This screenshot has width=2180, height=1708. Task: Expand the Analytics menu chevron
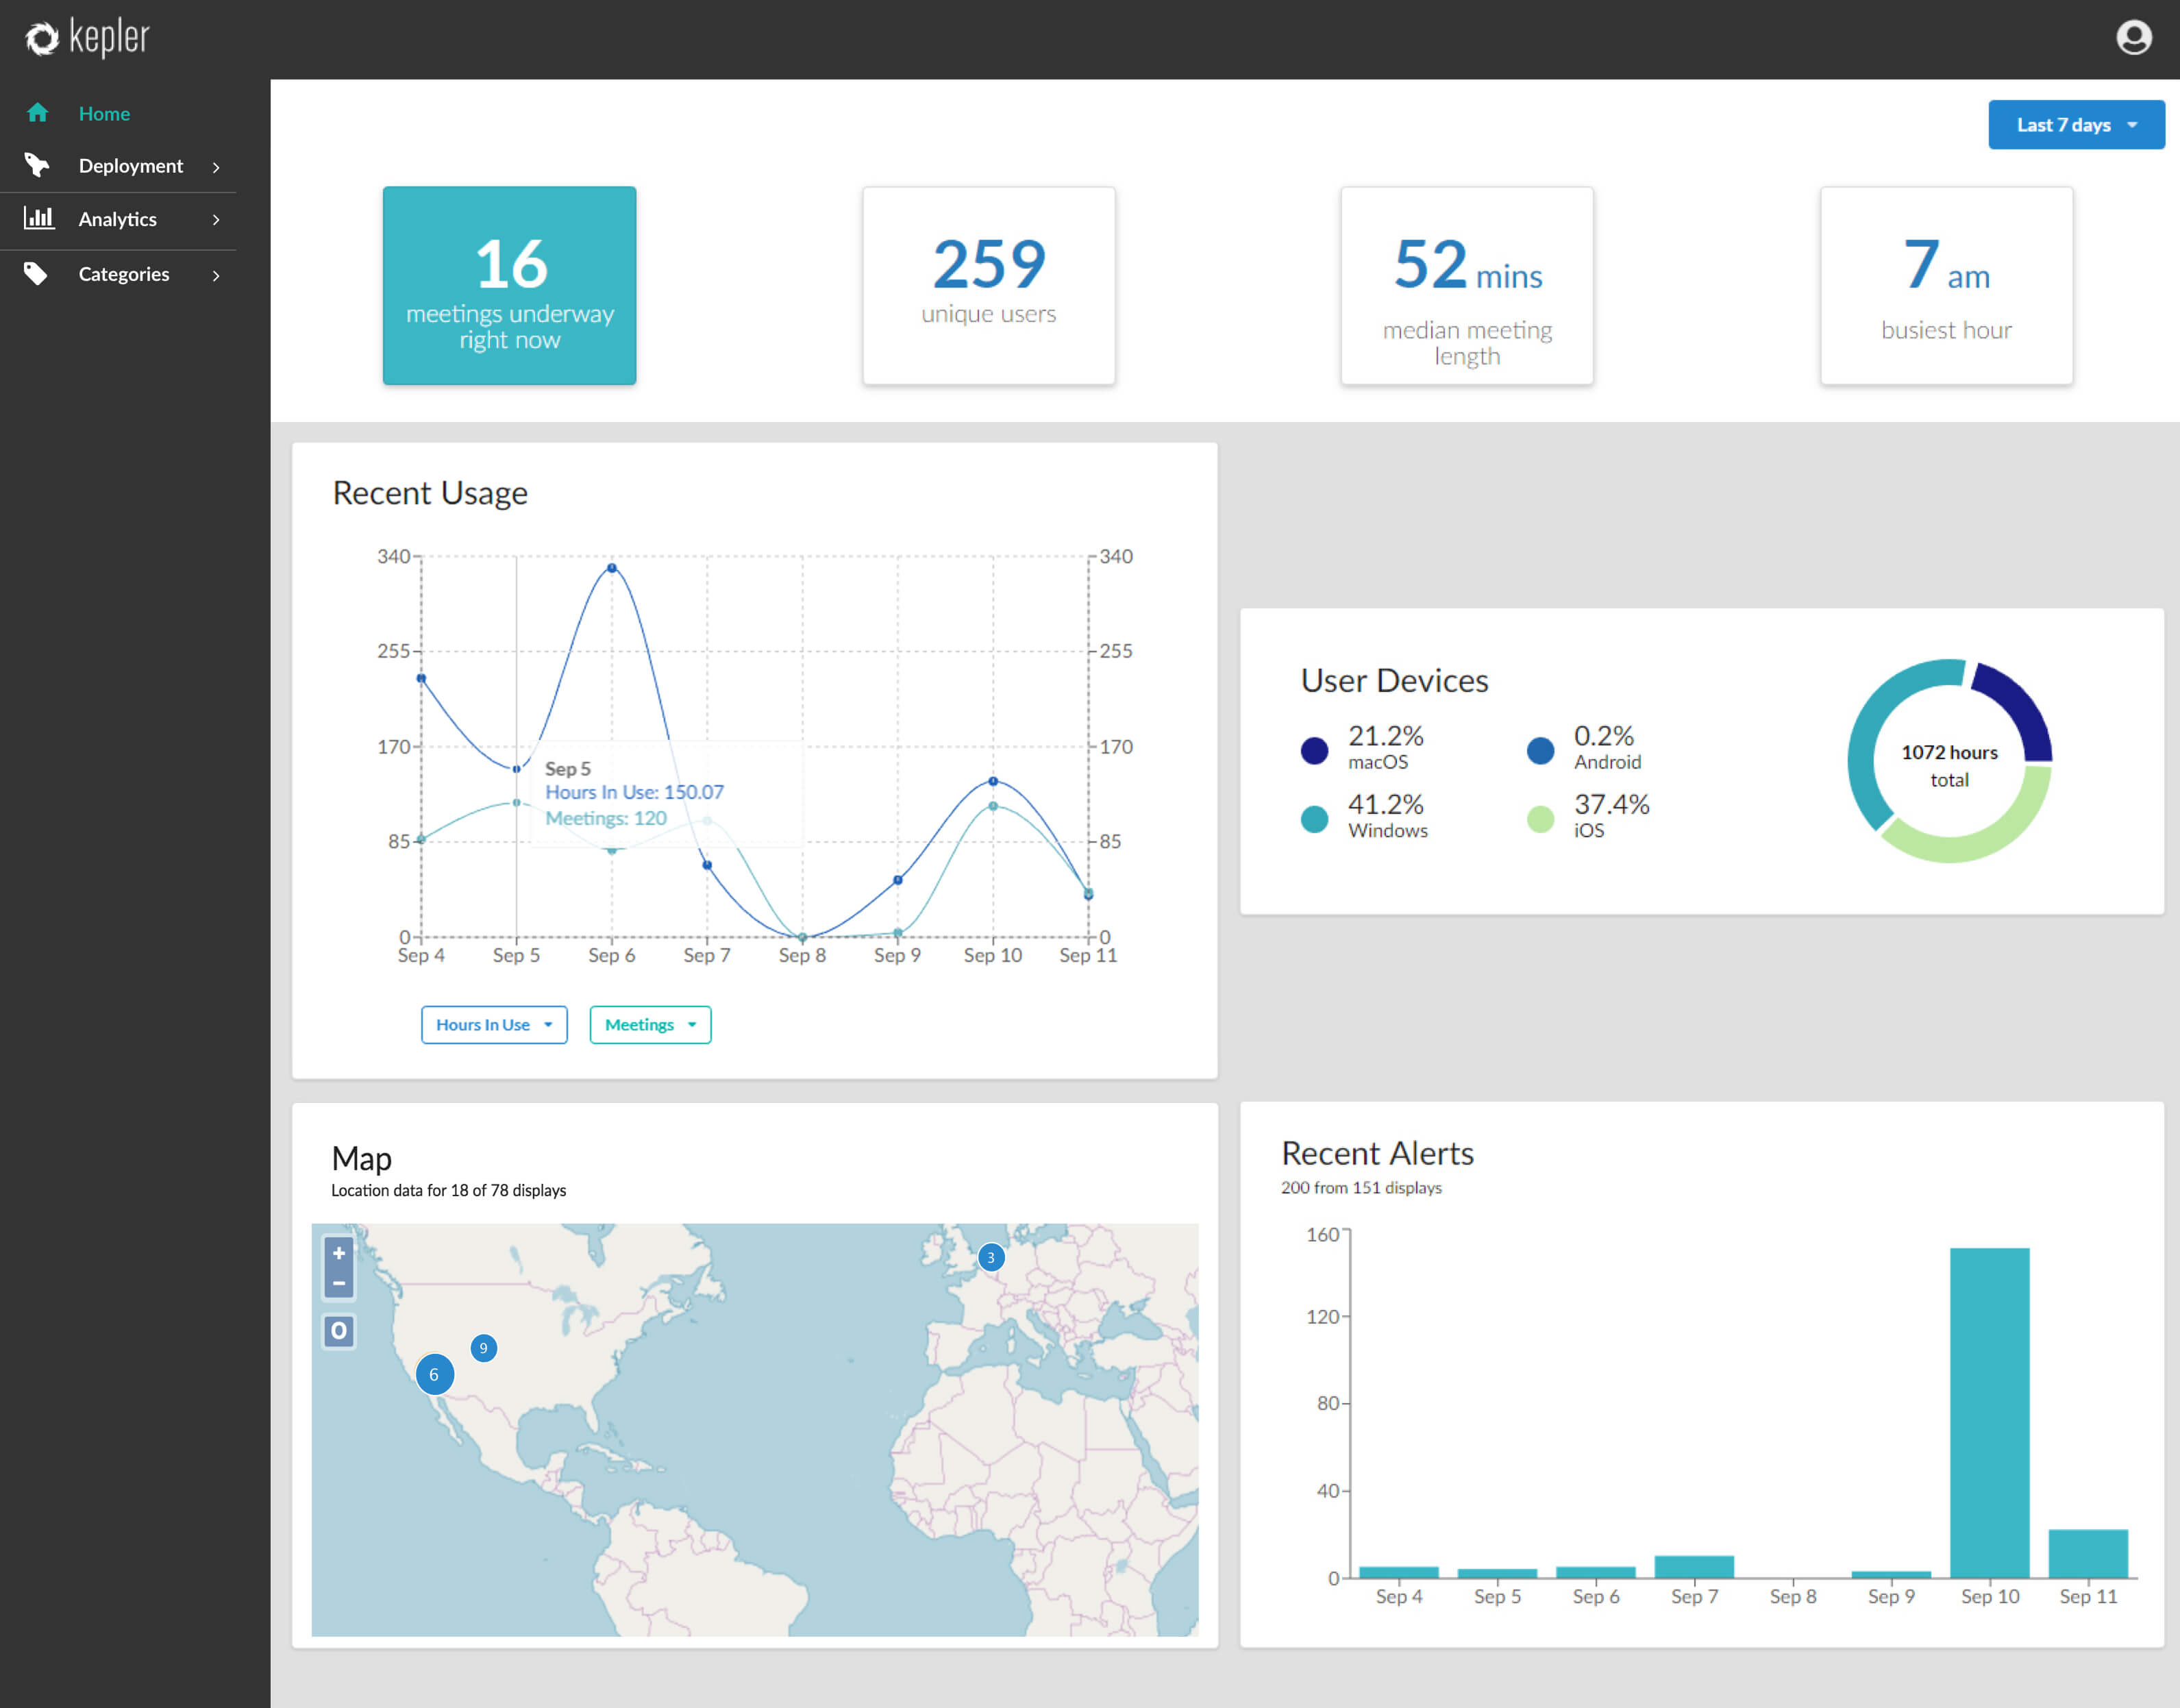click(x=216, y=219)
